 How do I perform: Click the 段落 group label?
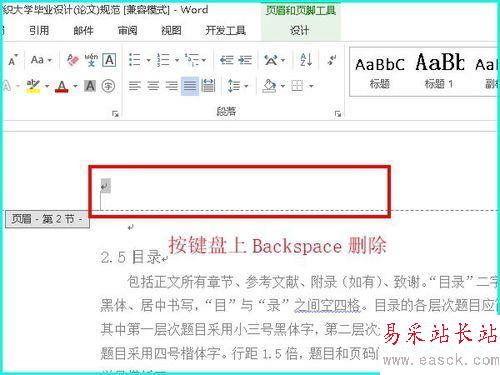pyautogui.click(x=226, y=111)
